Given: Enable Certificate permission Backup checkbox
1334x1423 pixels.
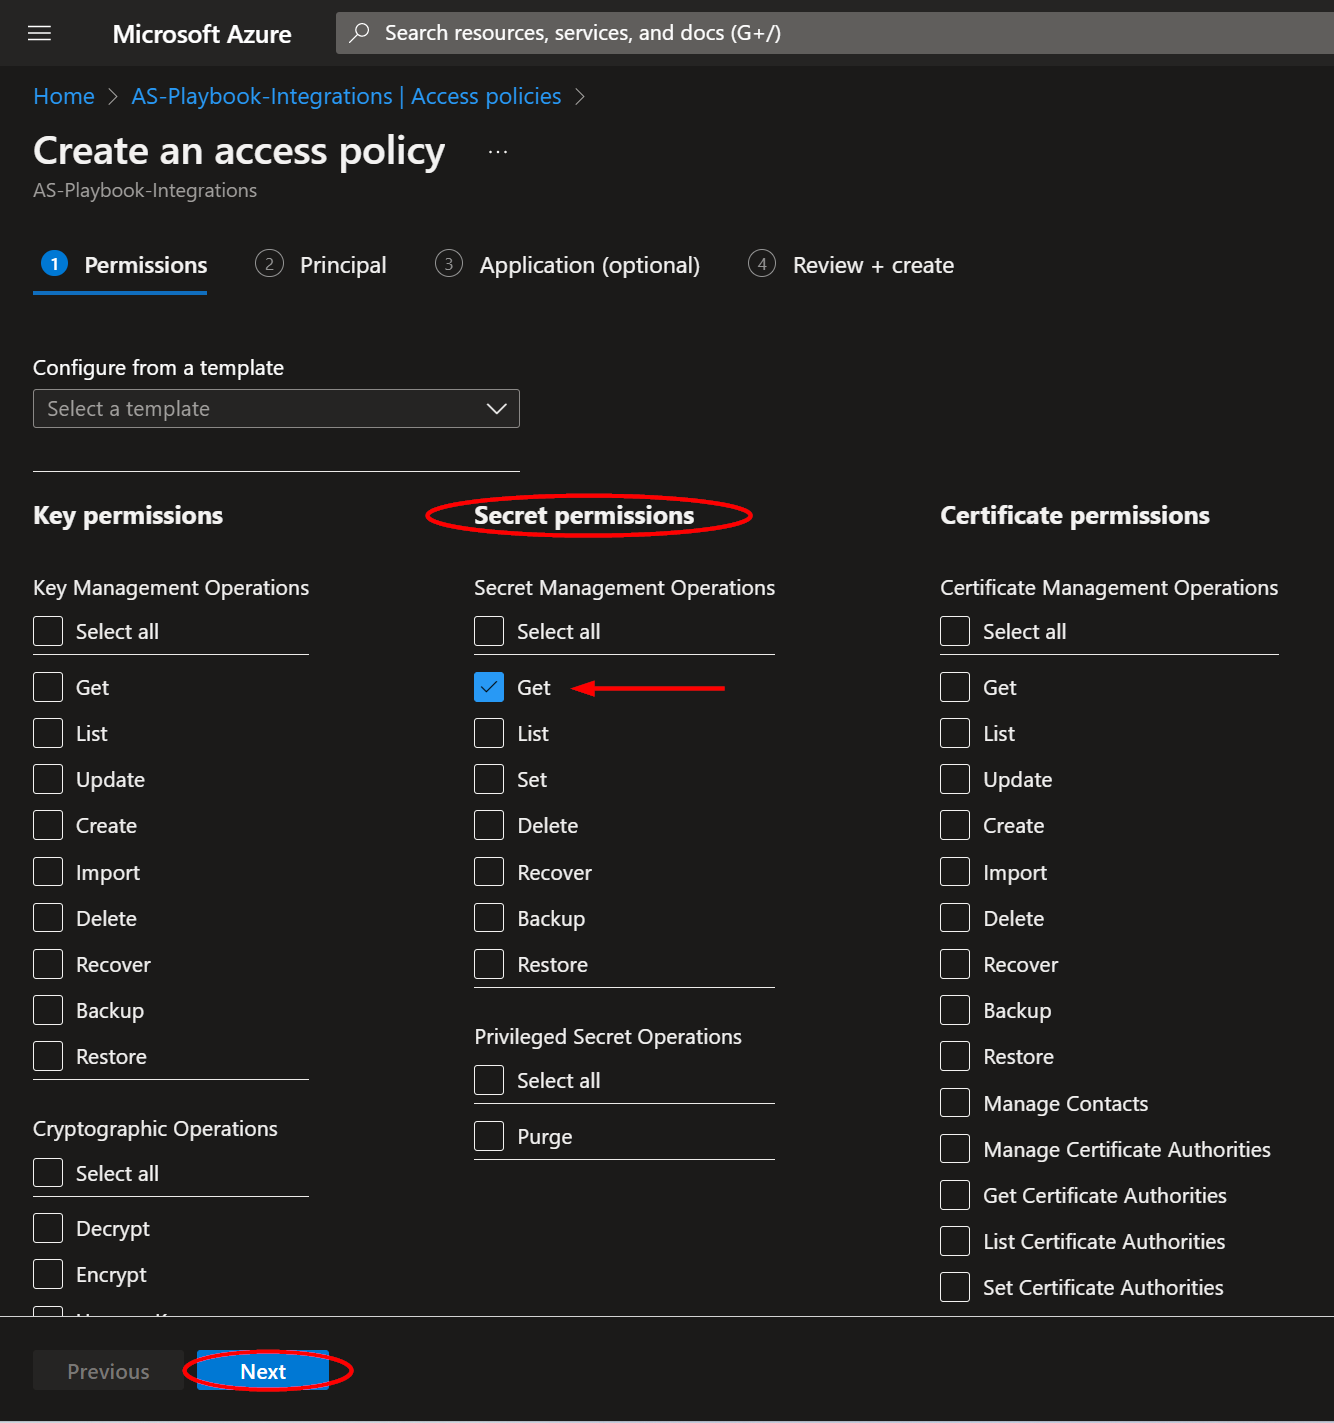Looking at the screenshot, I should [955, 1010].
